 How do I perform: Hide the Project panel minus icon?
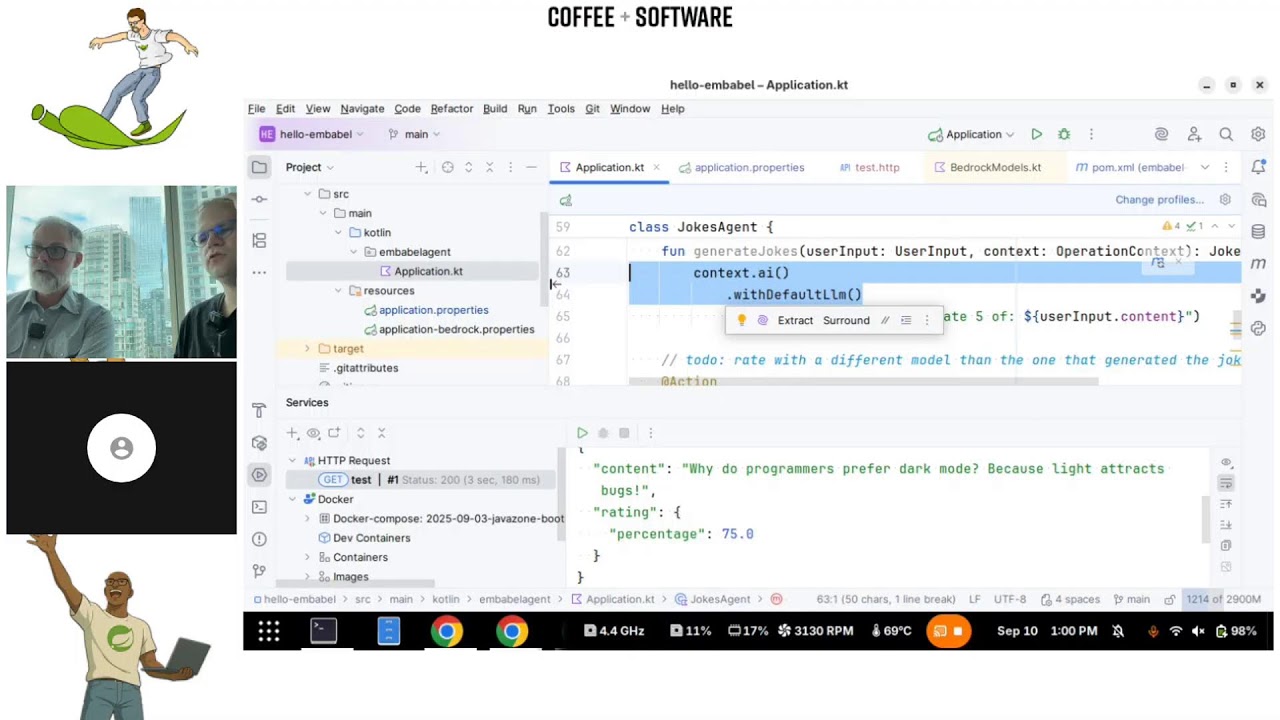coord(531,167)
